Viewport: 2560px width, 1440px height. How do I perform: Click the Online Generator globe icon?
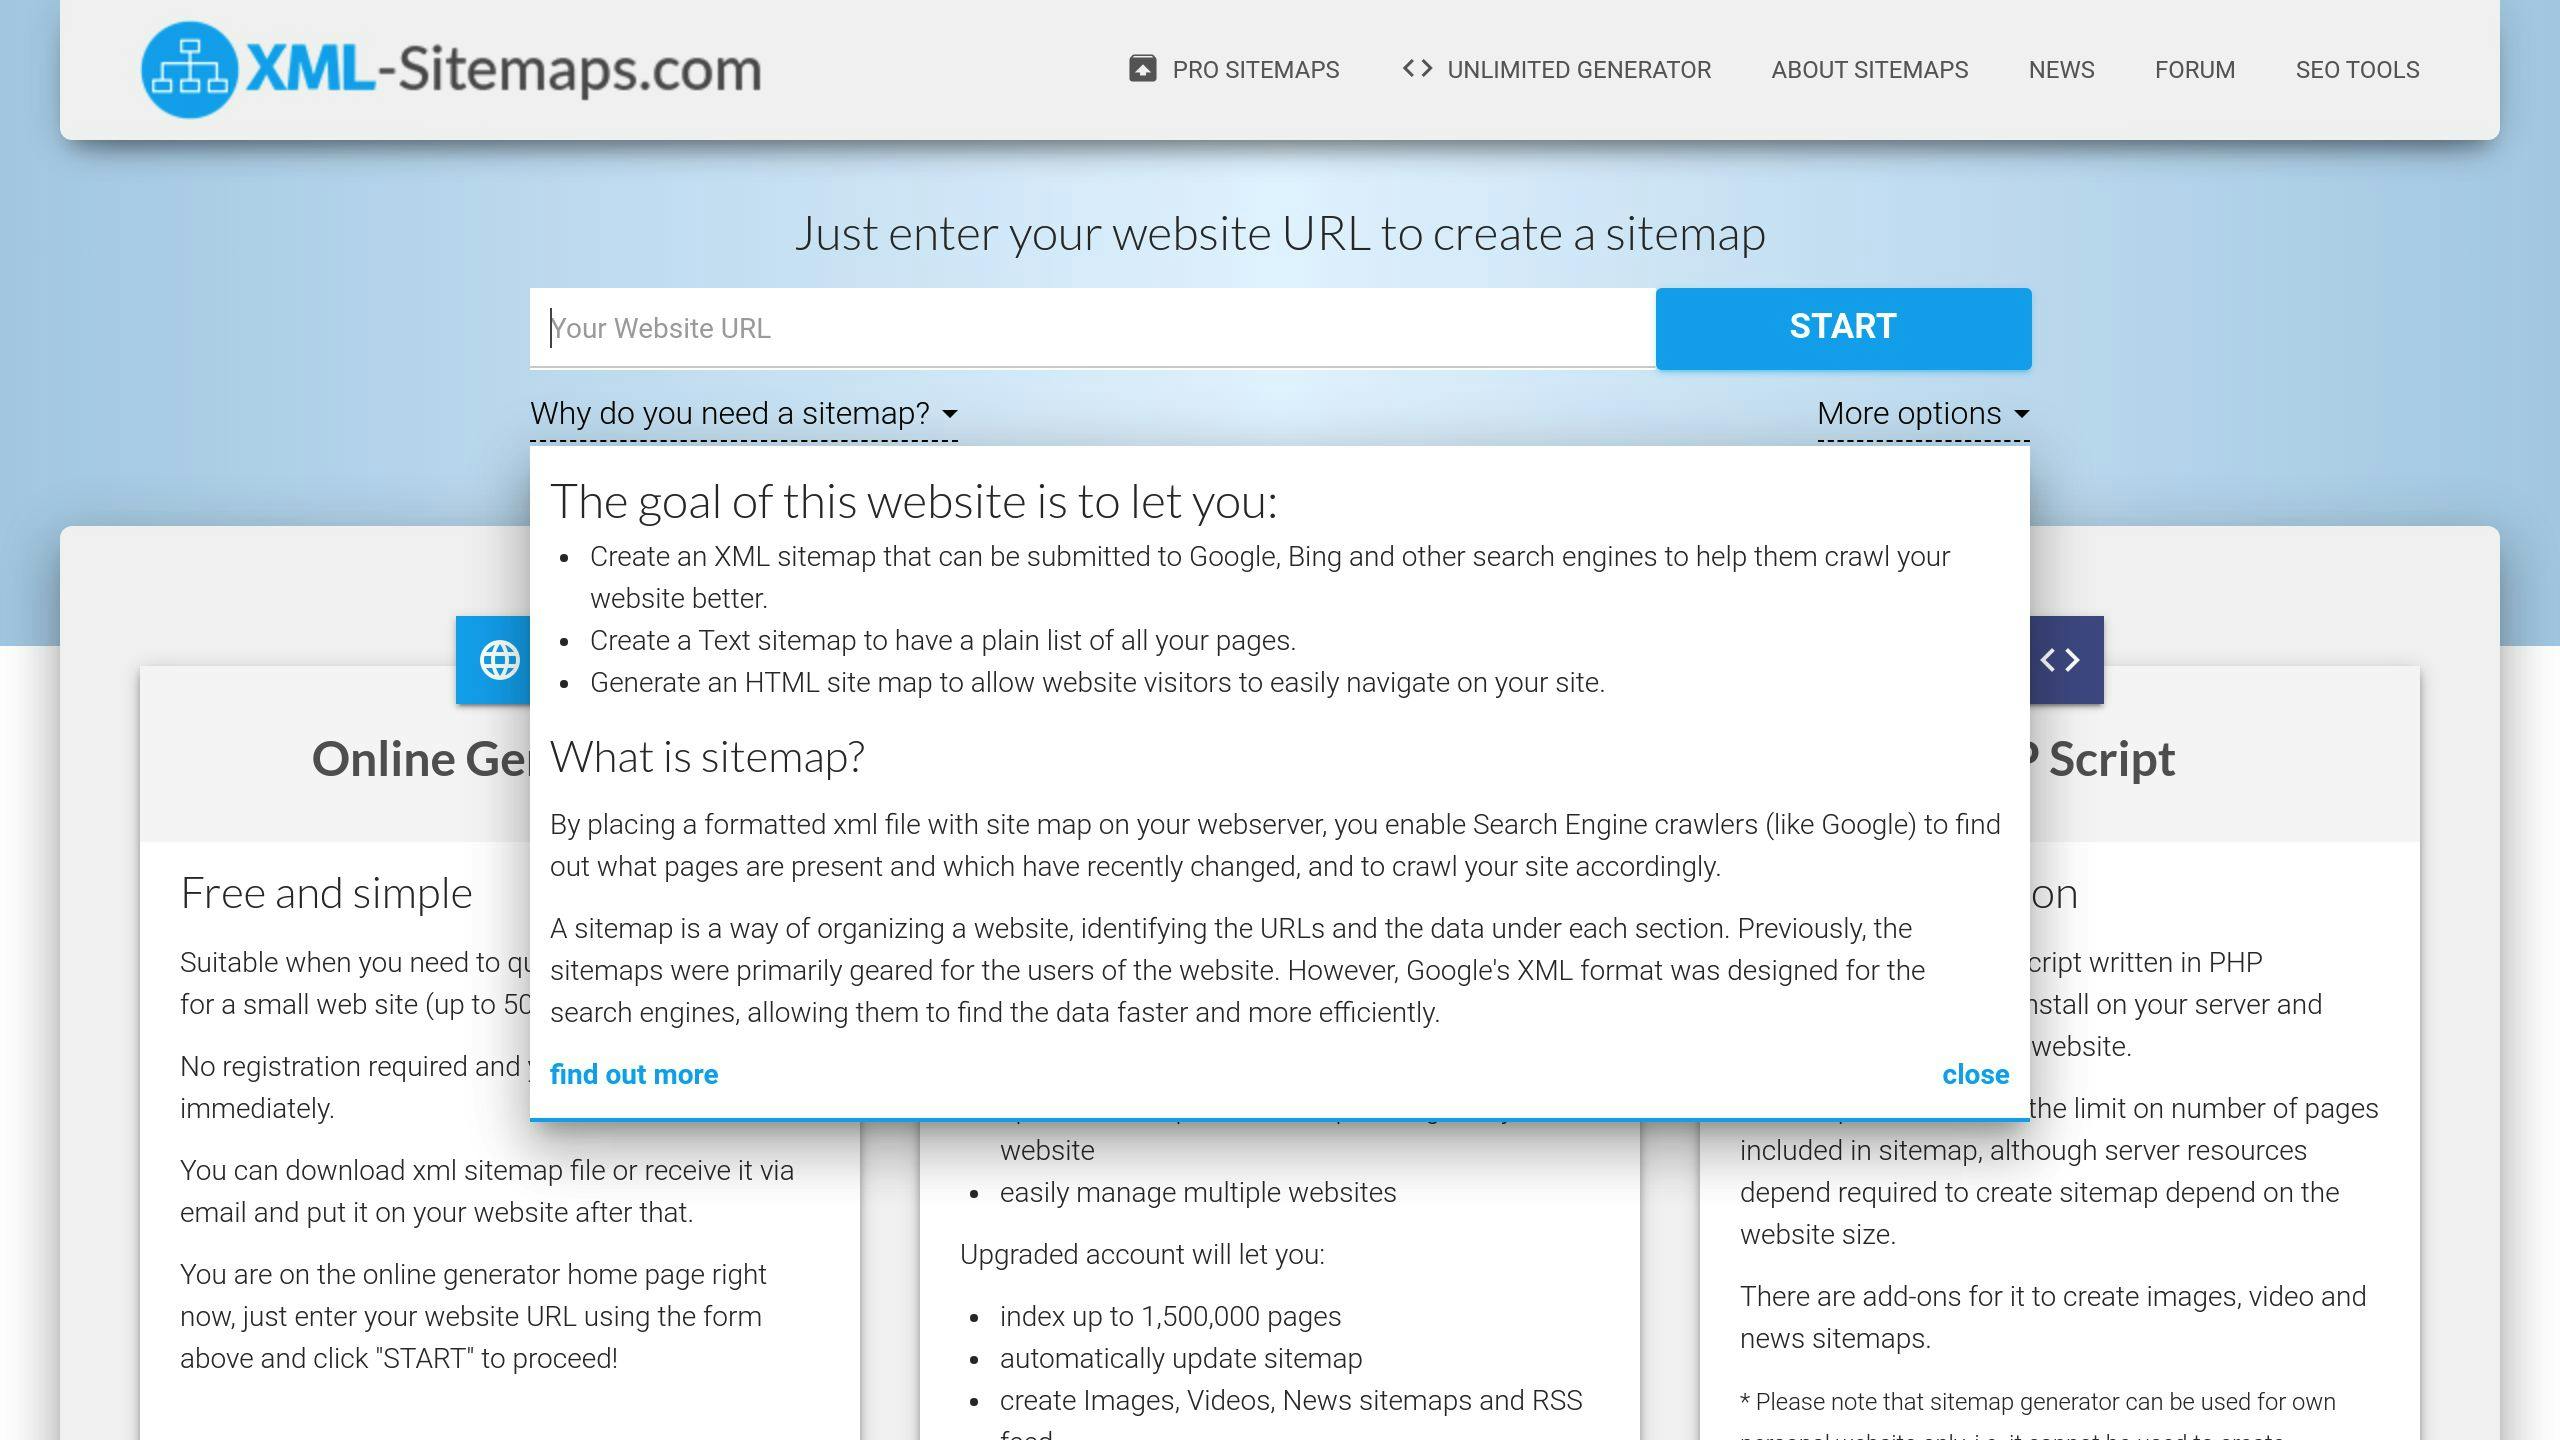499,659
